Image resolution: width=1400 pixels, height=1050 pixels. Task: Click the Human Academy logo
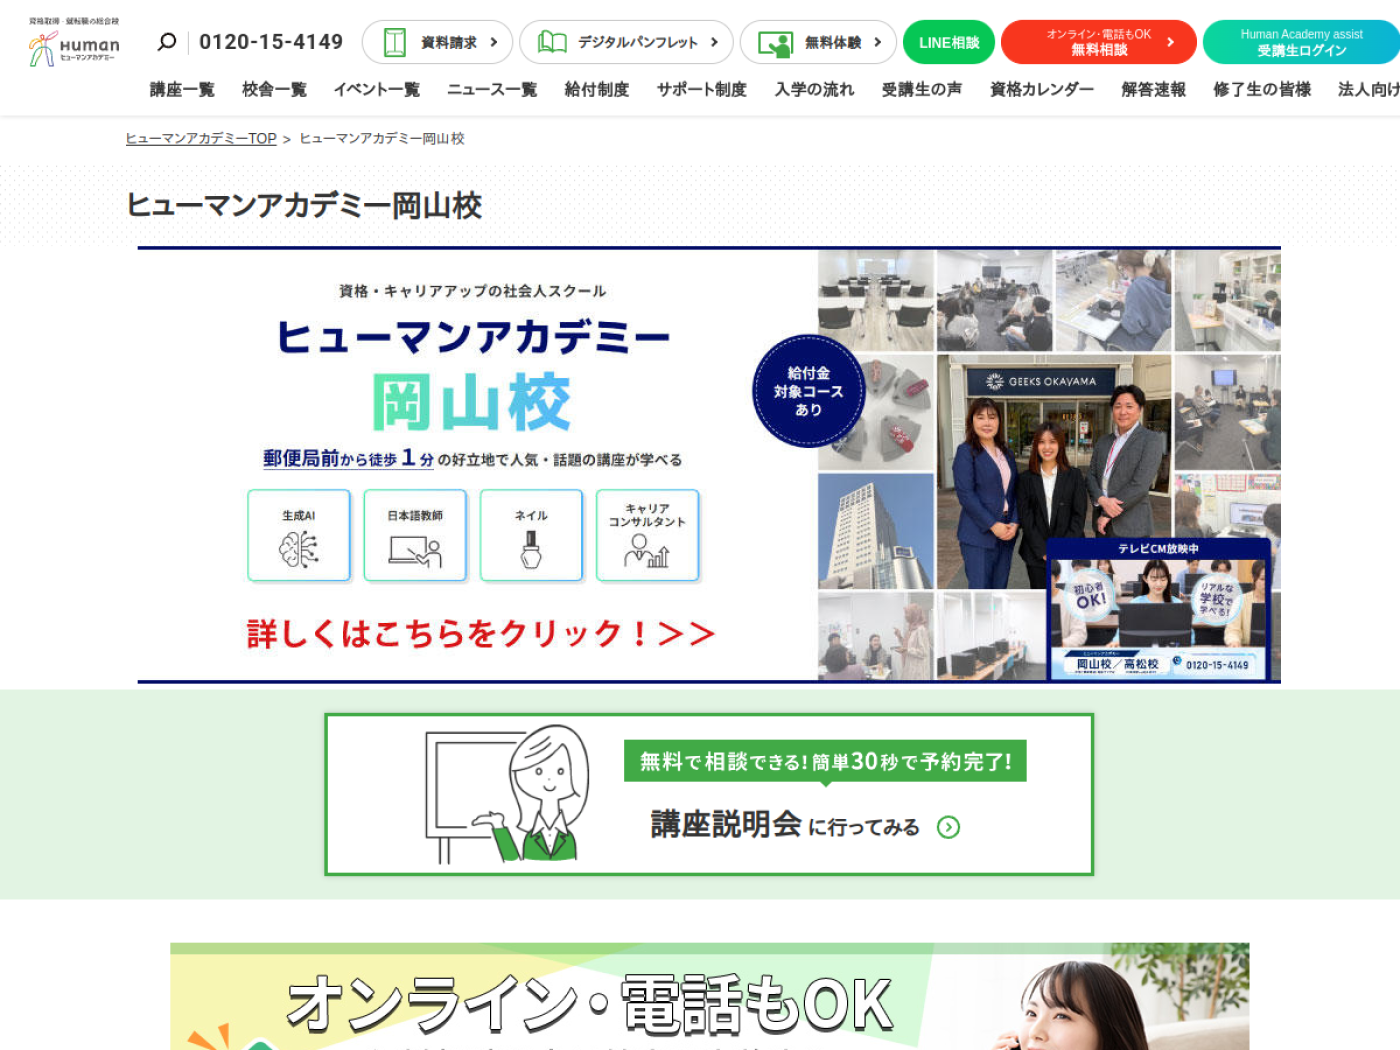(74, 42)
